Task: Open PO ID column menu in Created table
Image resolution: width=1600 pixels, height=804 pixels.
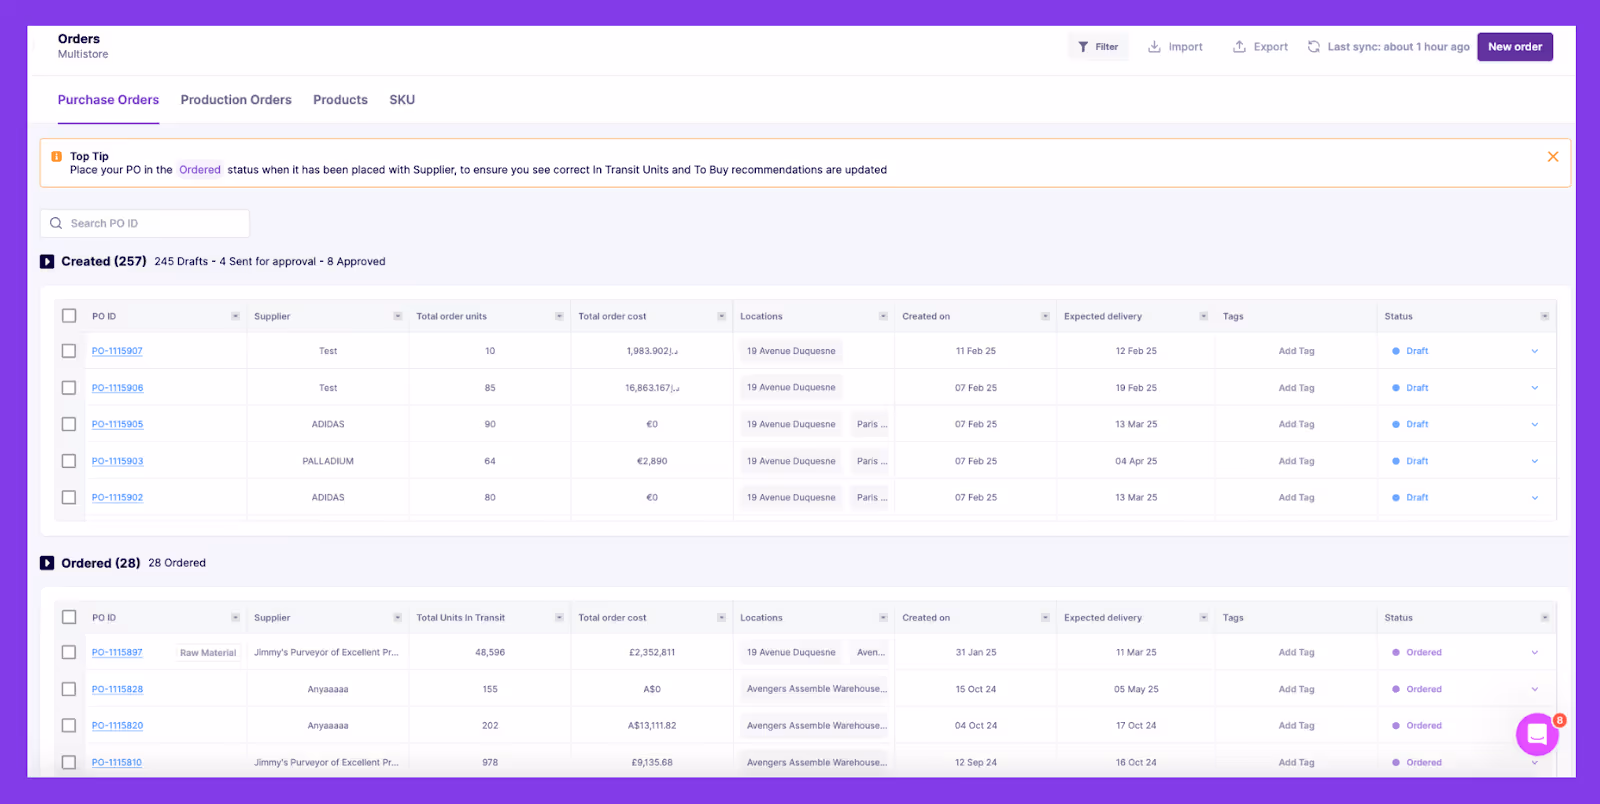Action: (235, 316)
